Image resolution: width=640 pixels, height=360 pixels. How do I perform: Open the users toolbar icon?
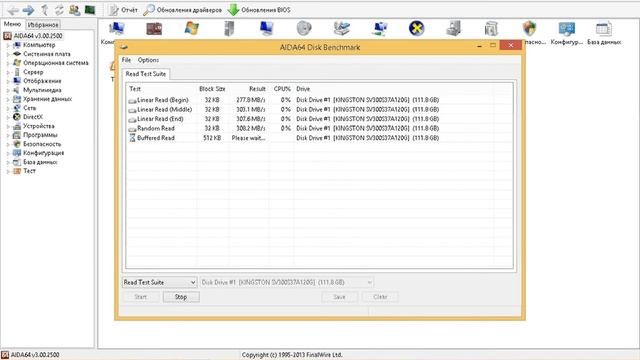[x=75, y=10]
